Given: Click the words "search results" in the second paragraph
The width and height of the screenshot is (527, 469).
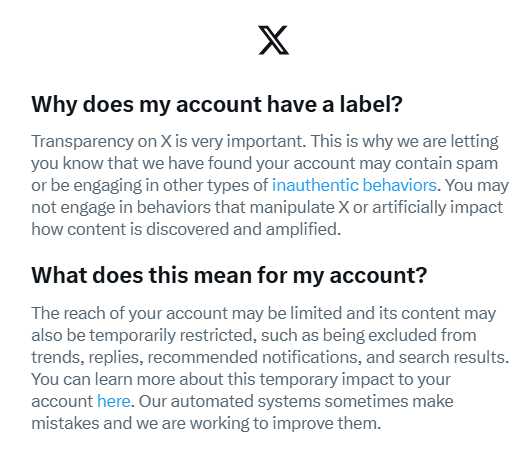Looking at the screenshot, I should tap(452, 357).
